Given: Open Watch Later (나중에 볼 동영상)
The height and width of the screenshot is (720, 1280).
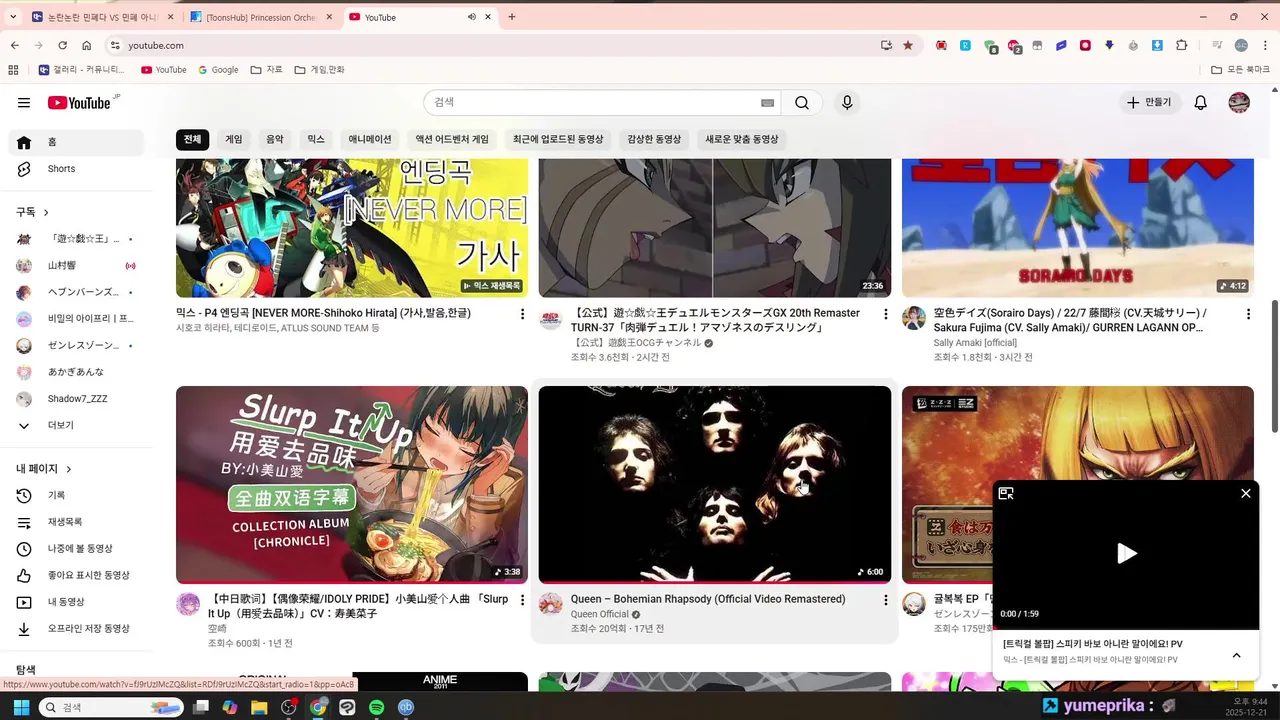Looking at the screenshot, I should click(x=76, y=548).
